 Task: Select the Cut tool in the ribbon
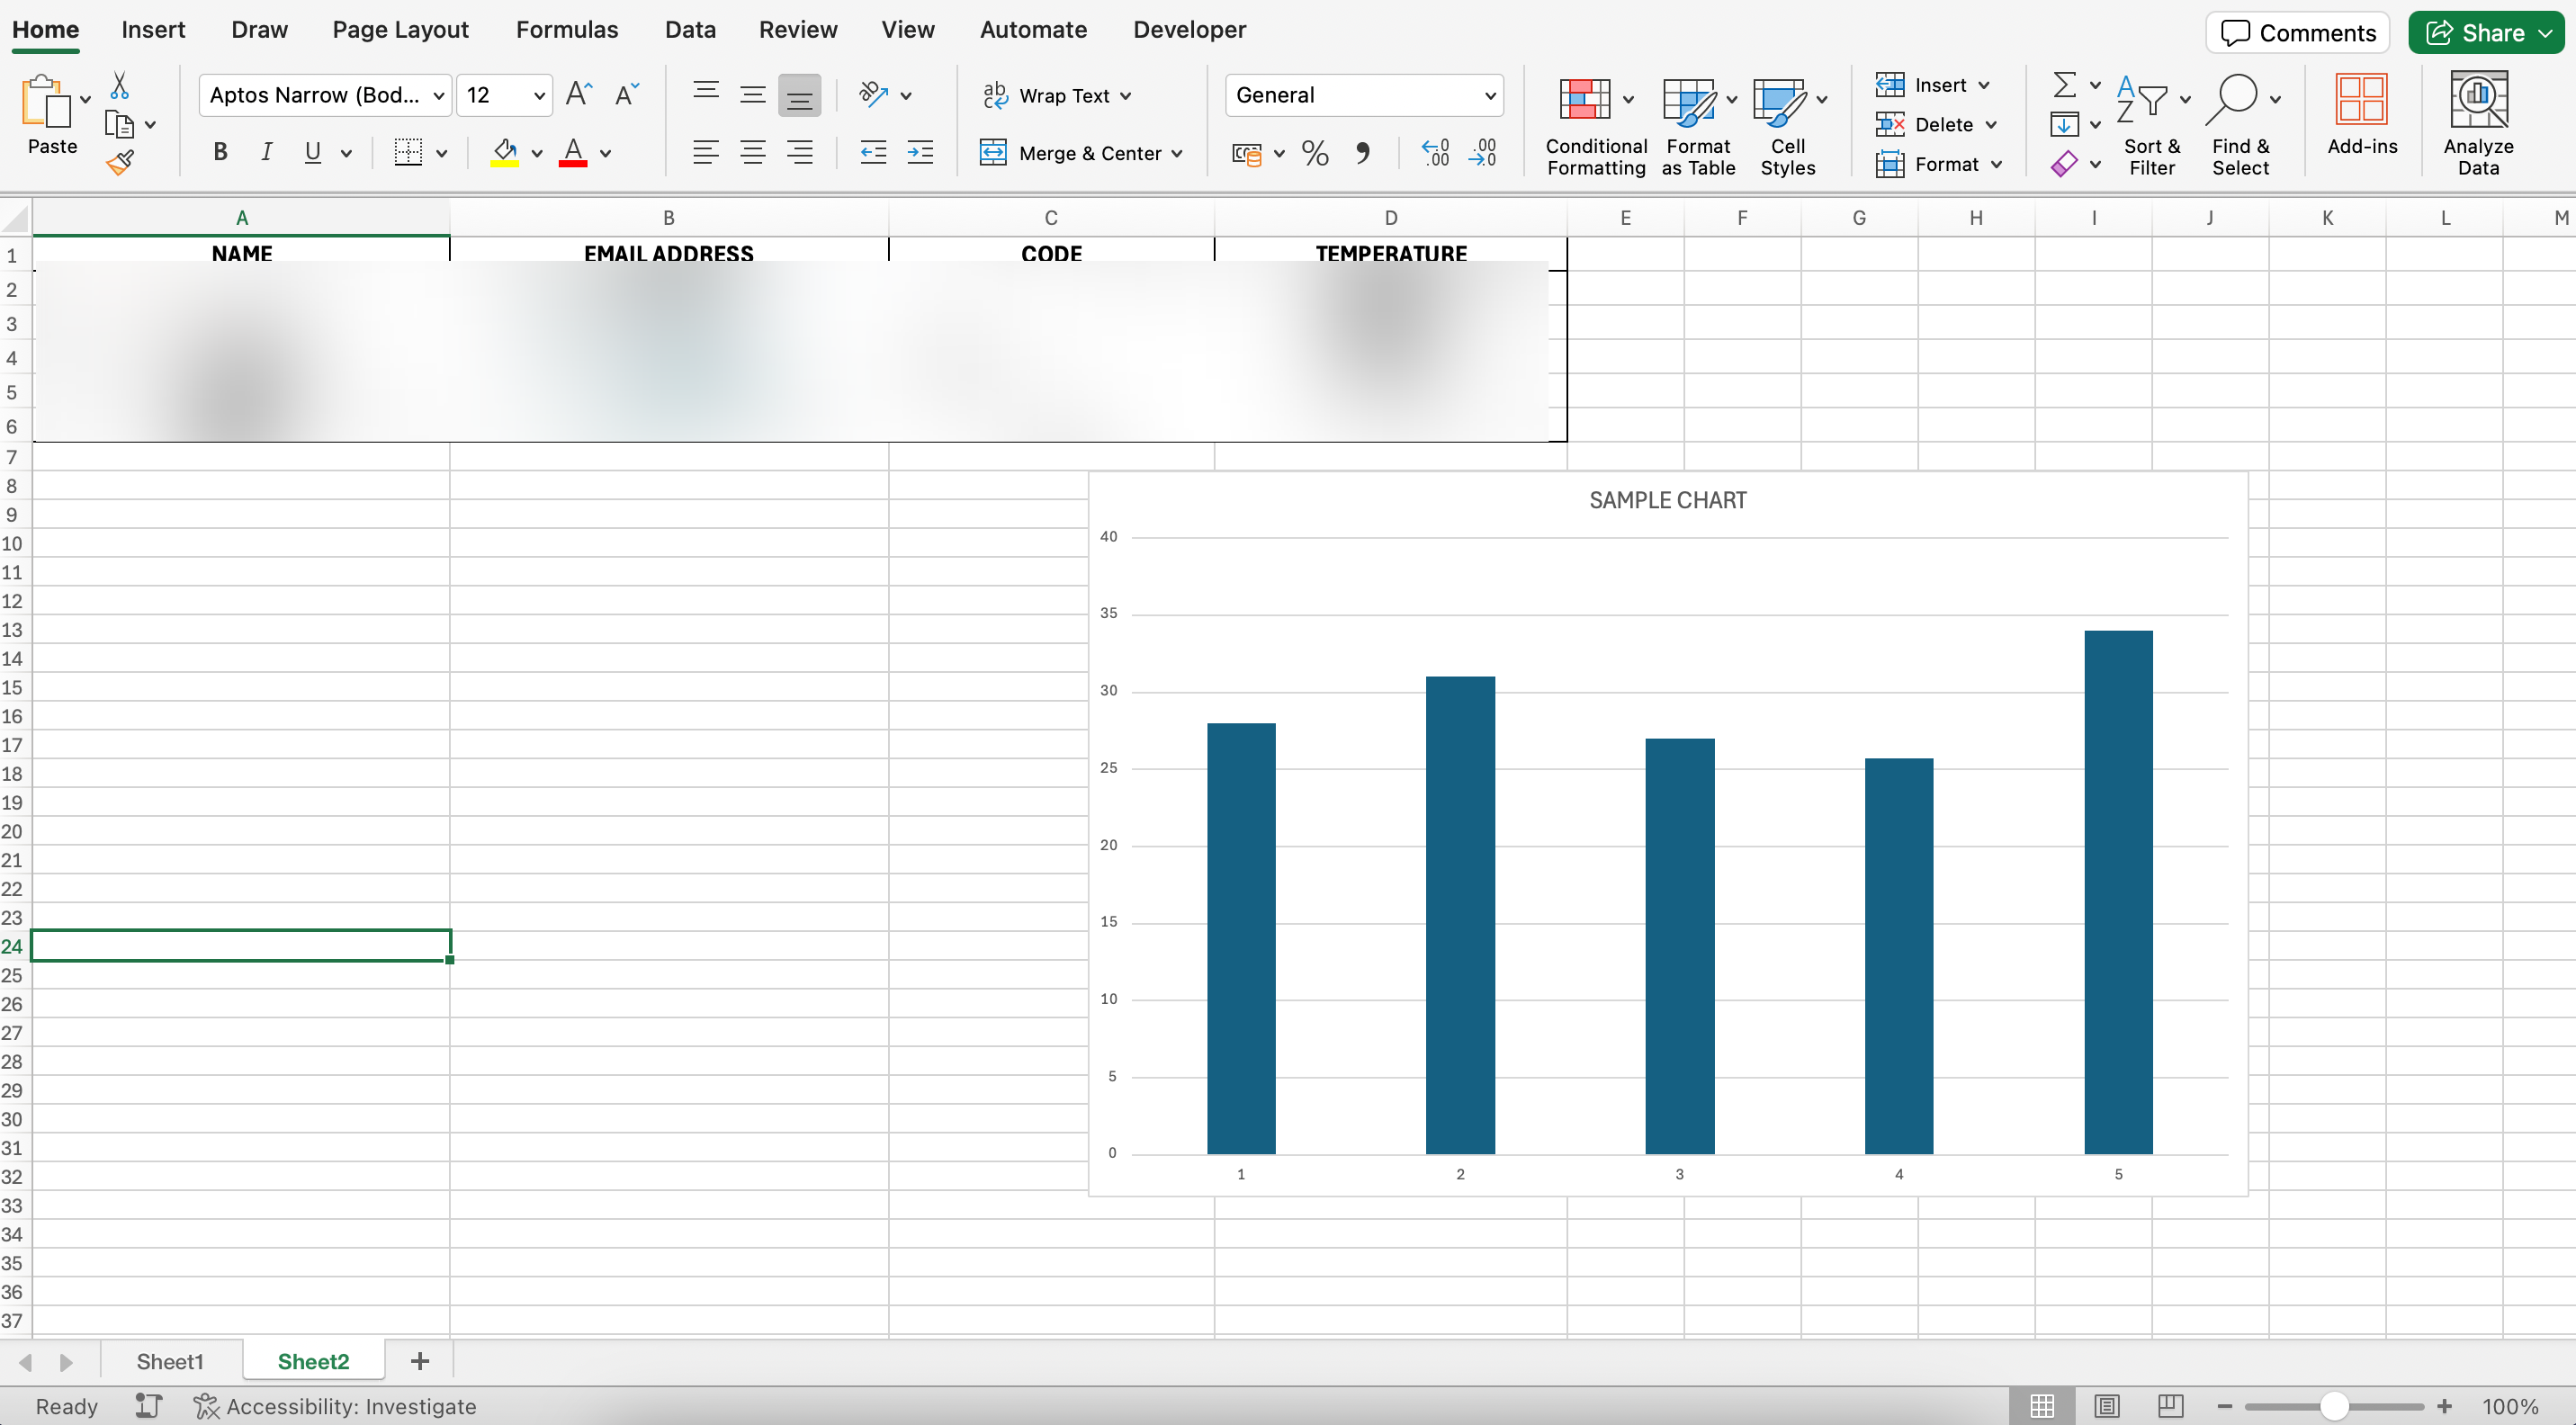(x=119, y=84)
